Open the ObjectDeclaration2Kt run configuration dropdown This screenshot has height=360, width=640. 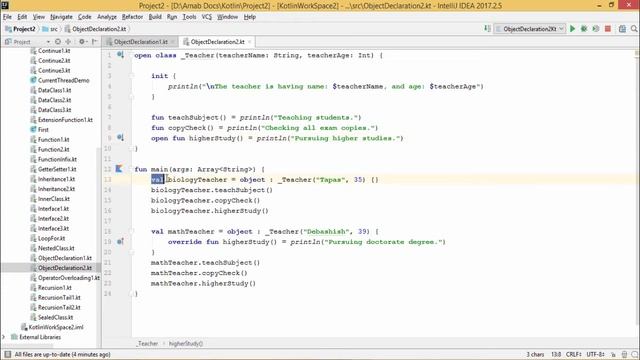[530, 29]
